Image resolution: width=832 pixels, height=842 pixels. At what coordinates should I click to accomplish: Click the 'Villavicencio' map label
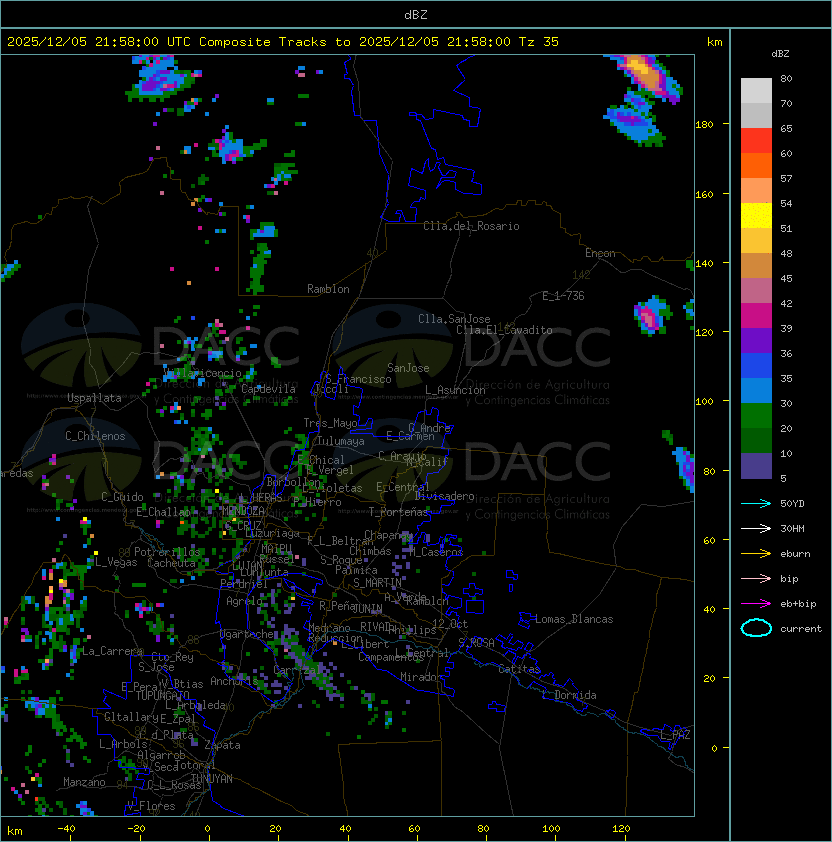[x=202, y=373]
